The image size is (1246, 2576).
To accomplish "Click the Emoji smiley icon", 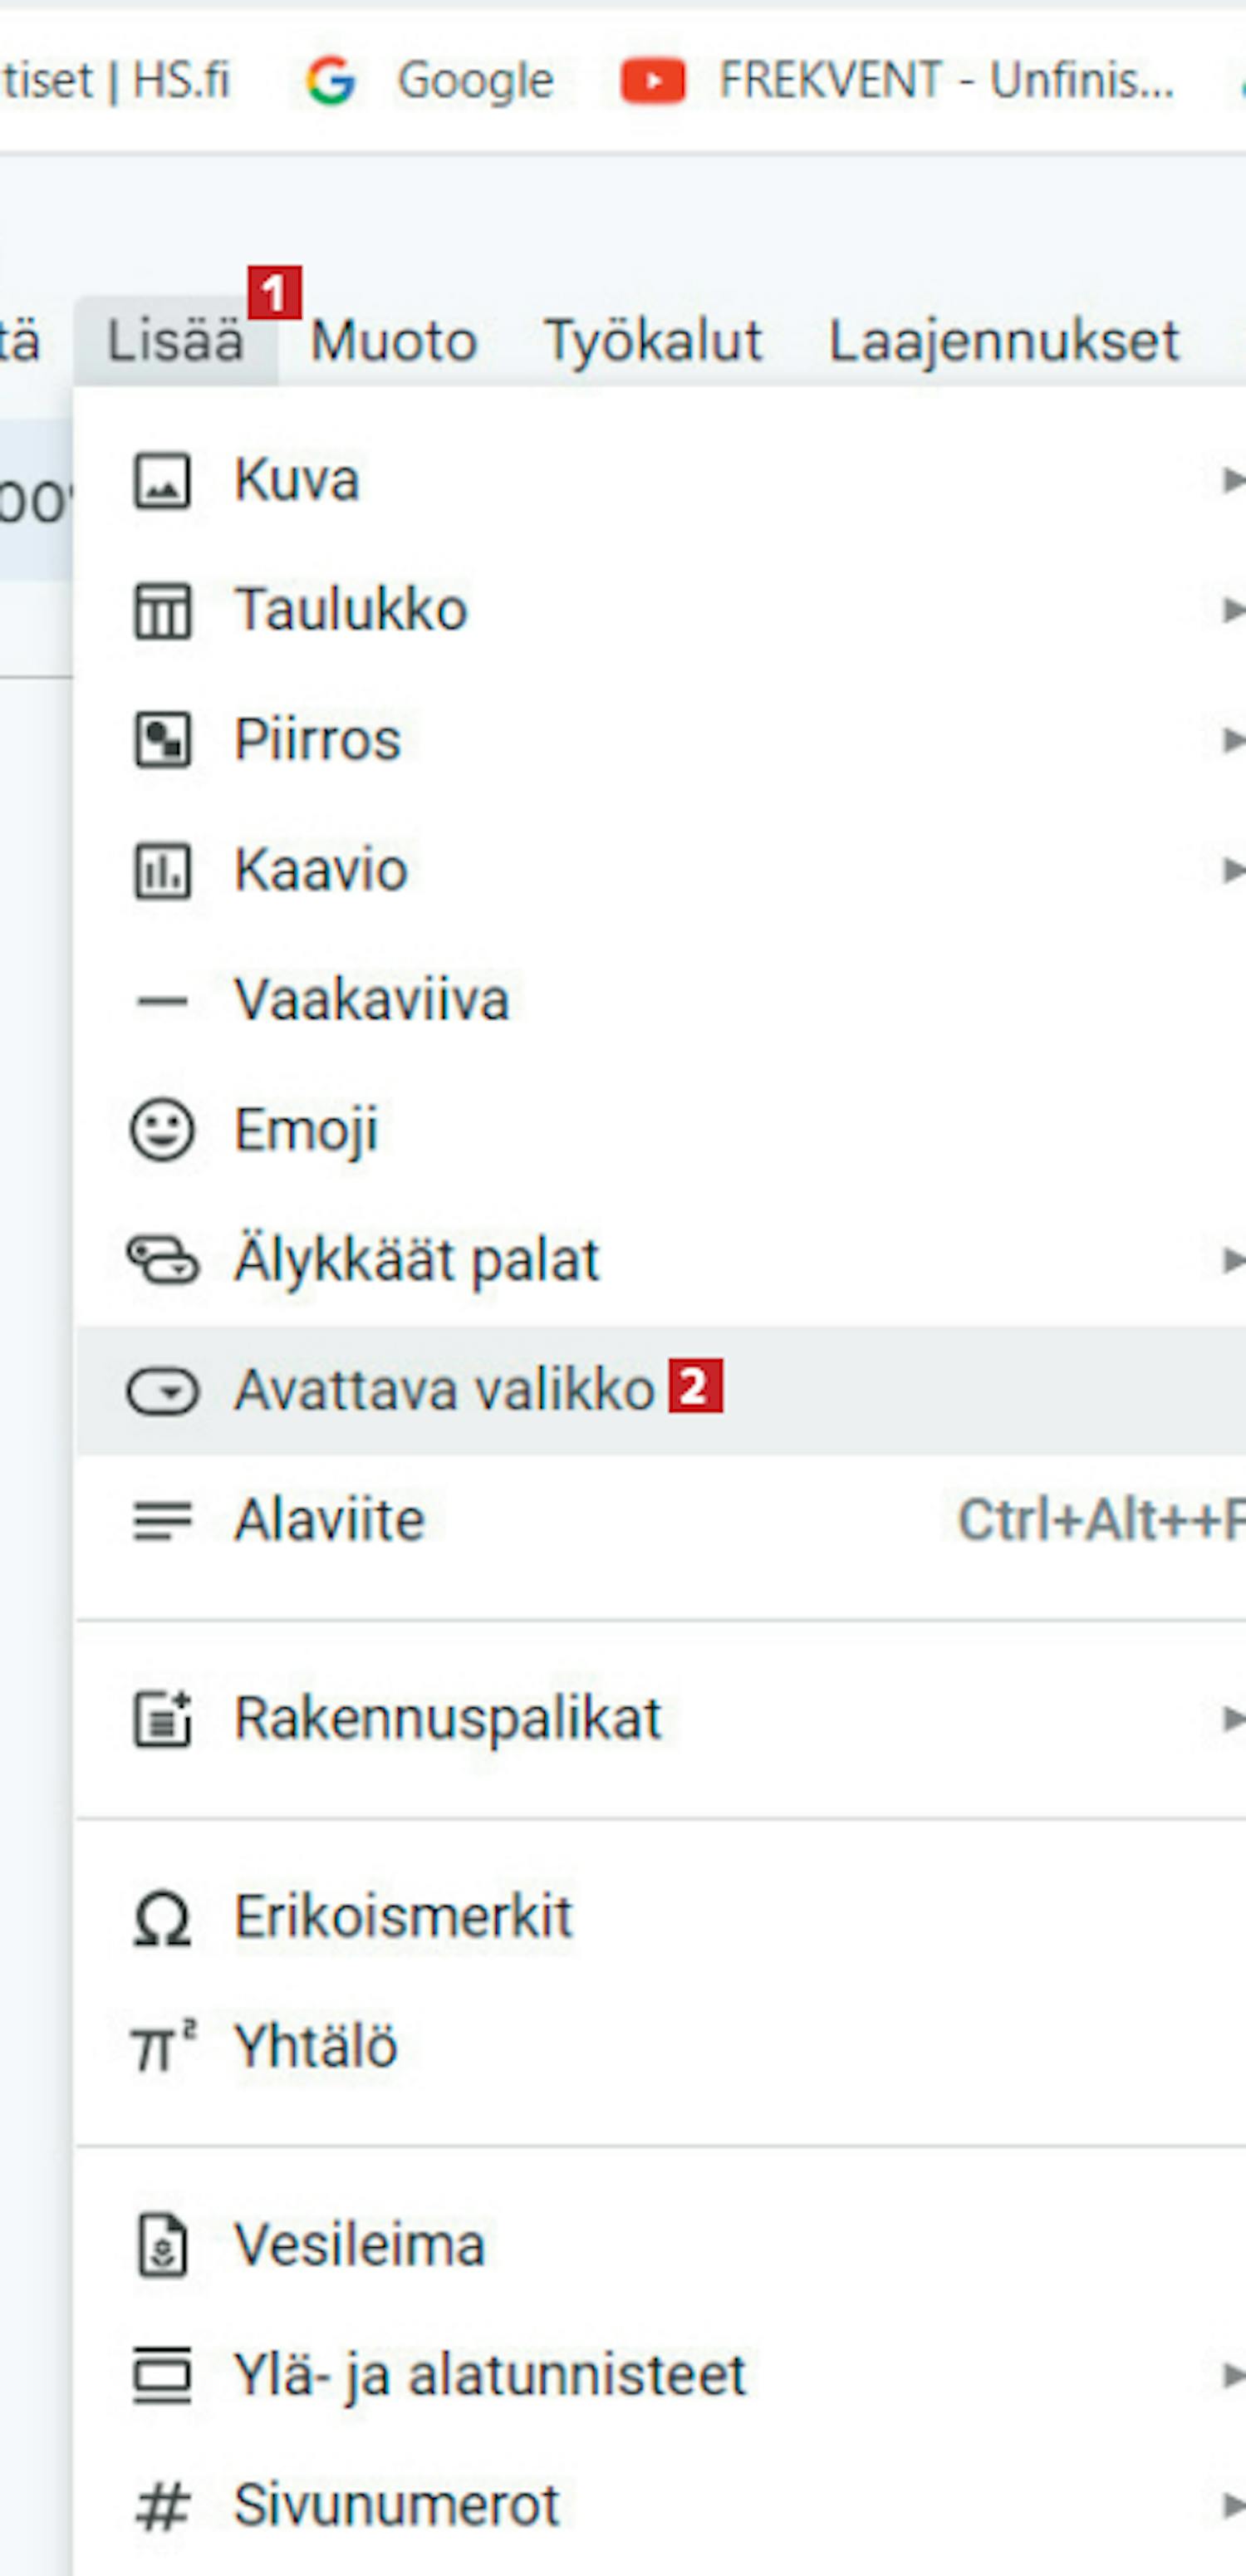I will pos(162,1130).
